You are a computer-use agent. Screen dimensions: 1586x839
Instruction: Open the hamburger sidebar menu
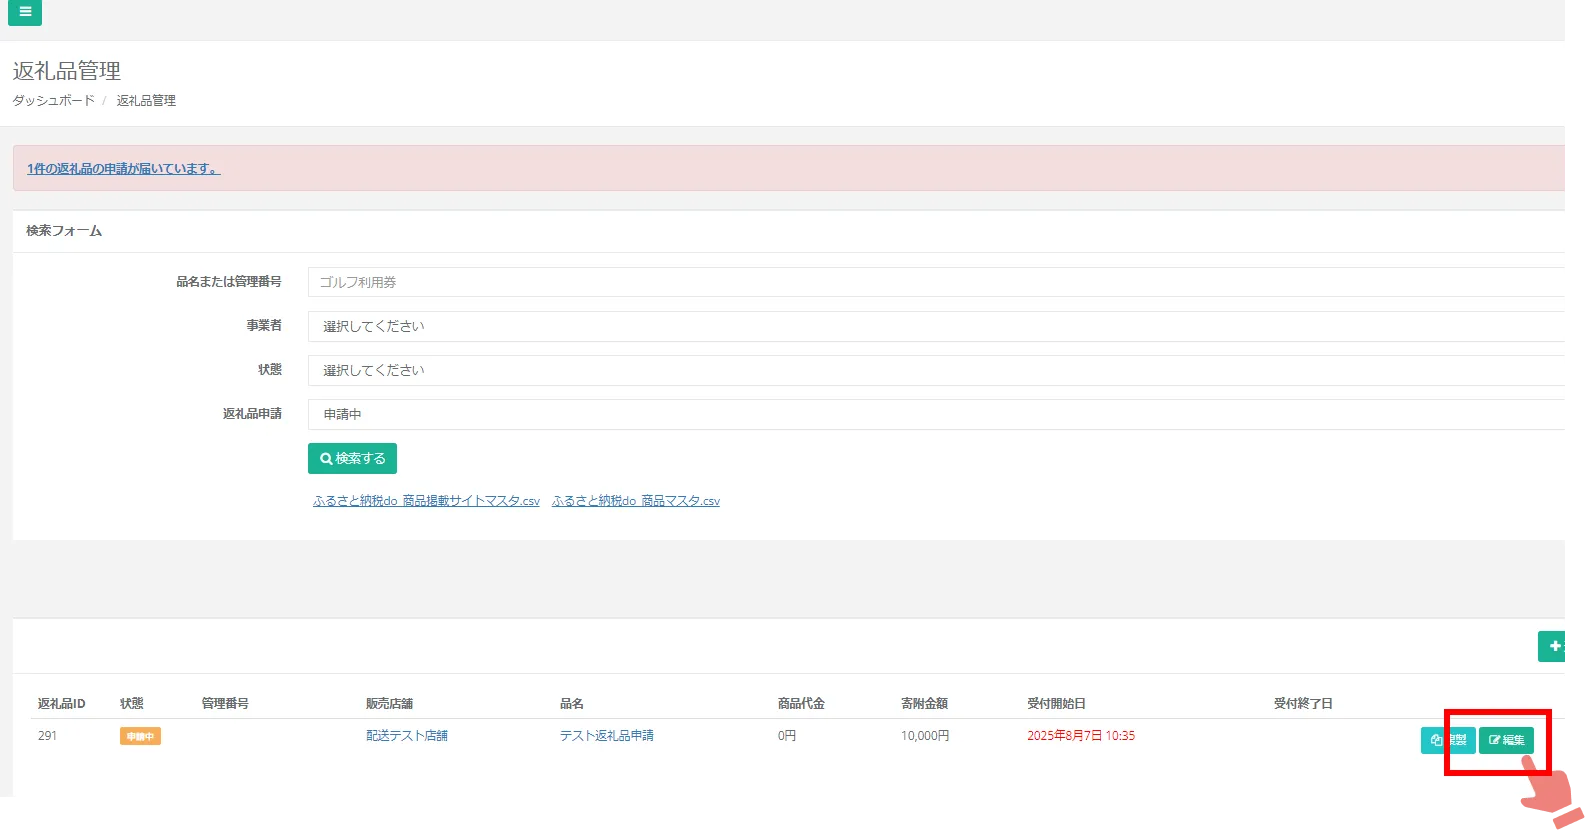pos(25,12)
